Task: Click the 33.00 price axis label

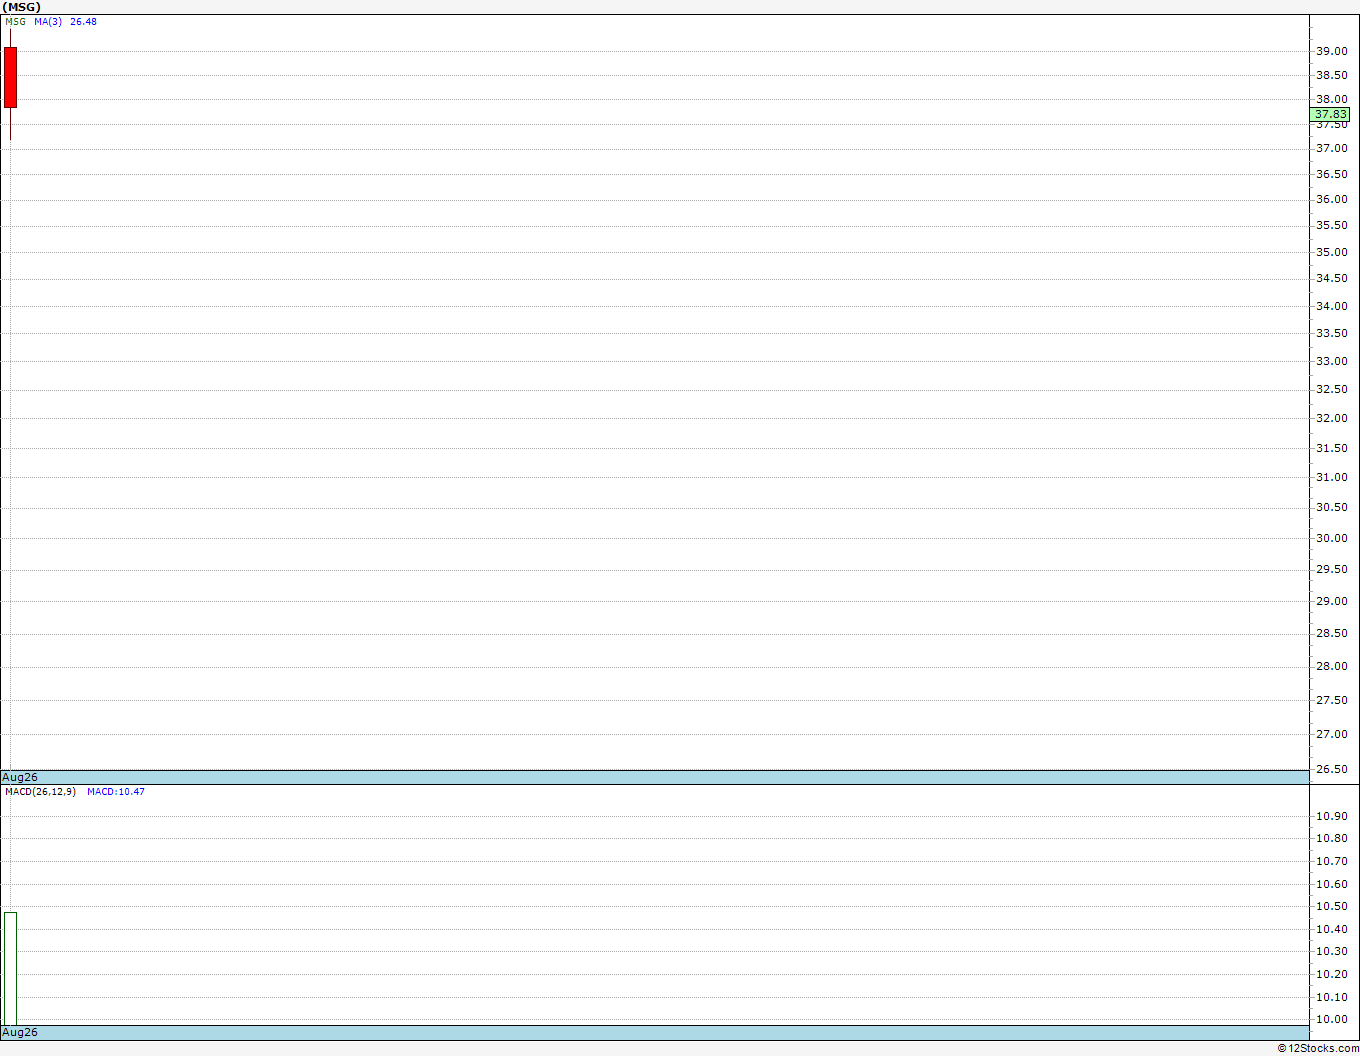Action: 1331,361
